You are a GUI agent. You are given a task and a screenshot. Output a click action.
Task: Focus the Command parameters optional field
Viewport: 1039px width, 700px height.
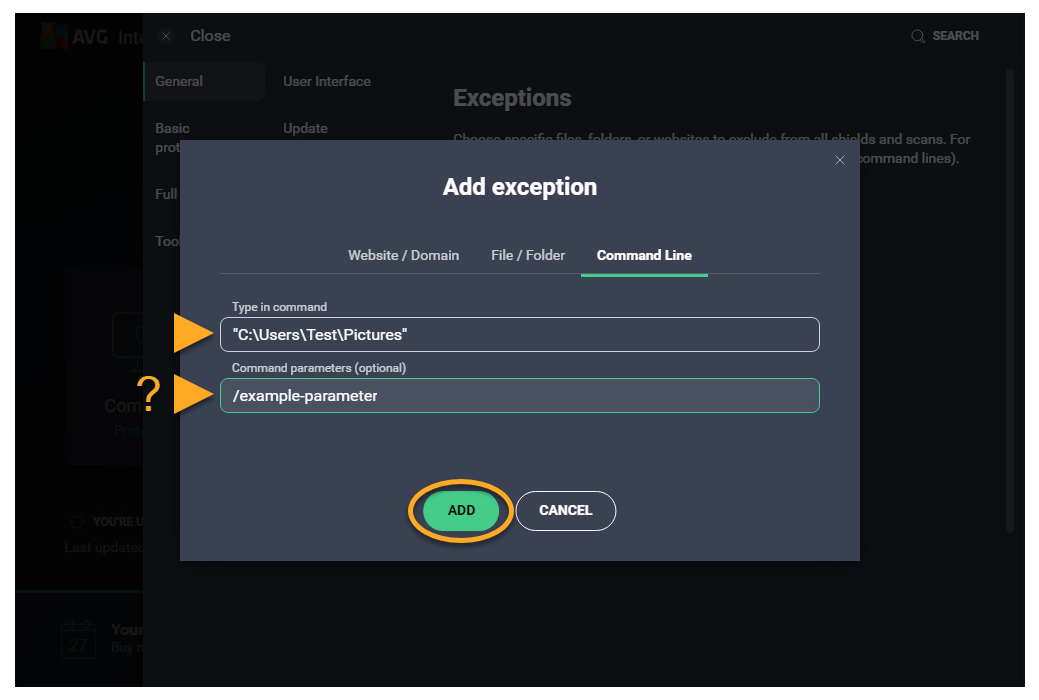click(x=519, y=396)
